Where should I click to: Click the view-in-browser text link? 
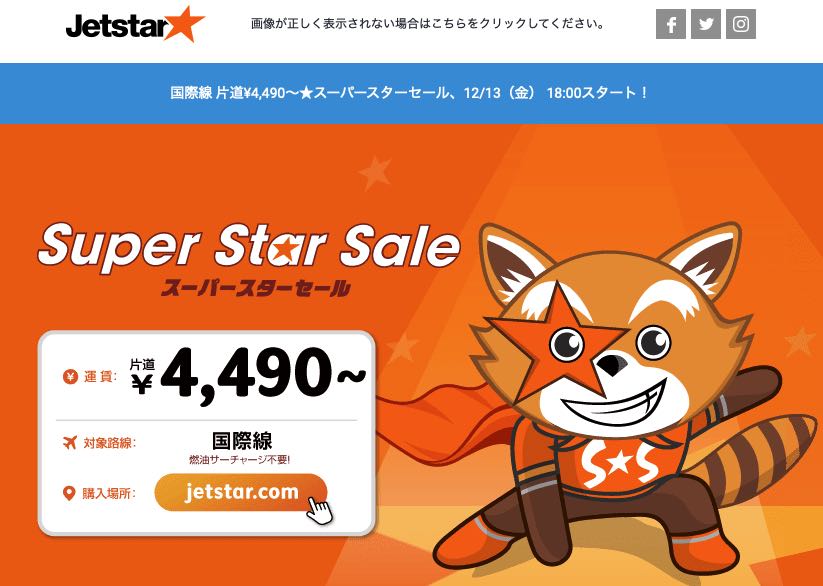tap(428, 24)
